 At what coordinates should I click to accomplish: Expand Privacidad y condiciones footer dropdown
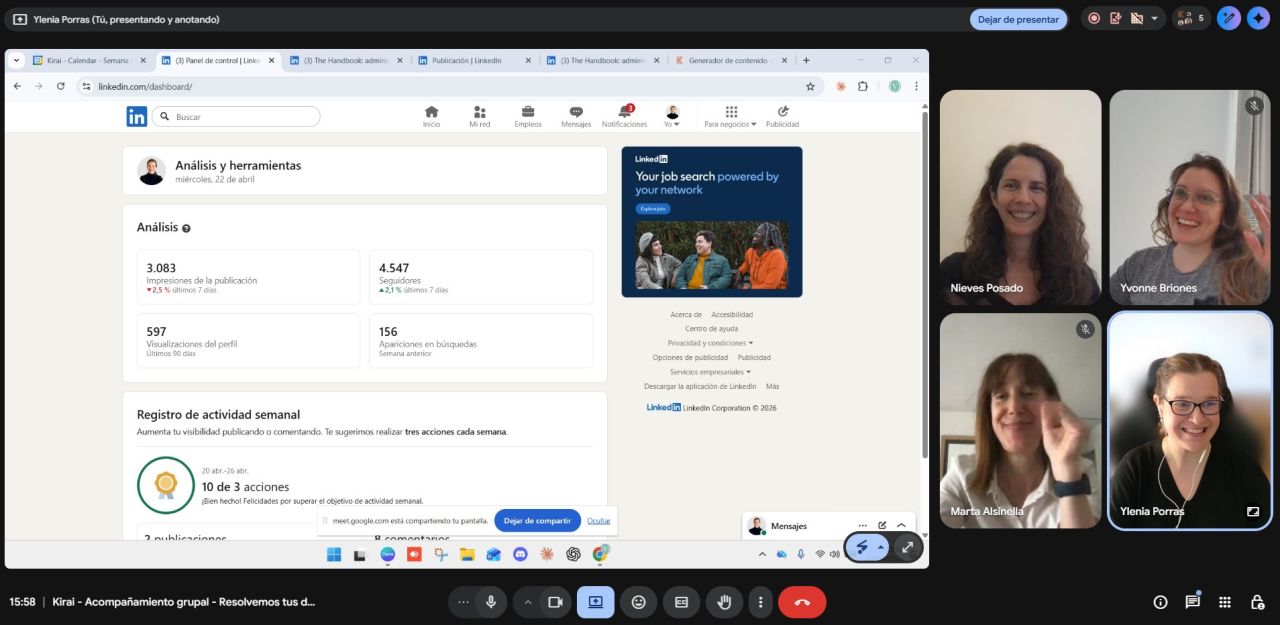[x=711, y=343]
